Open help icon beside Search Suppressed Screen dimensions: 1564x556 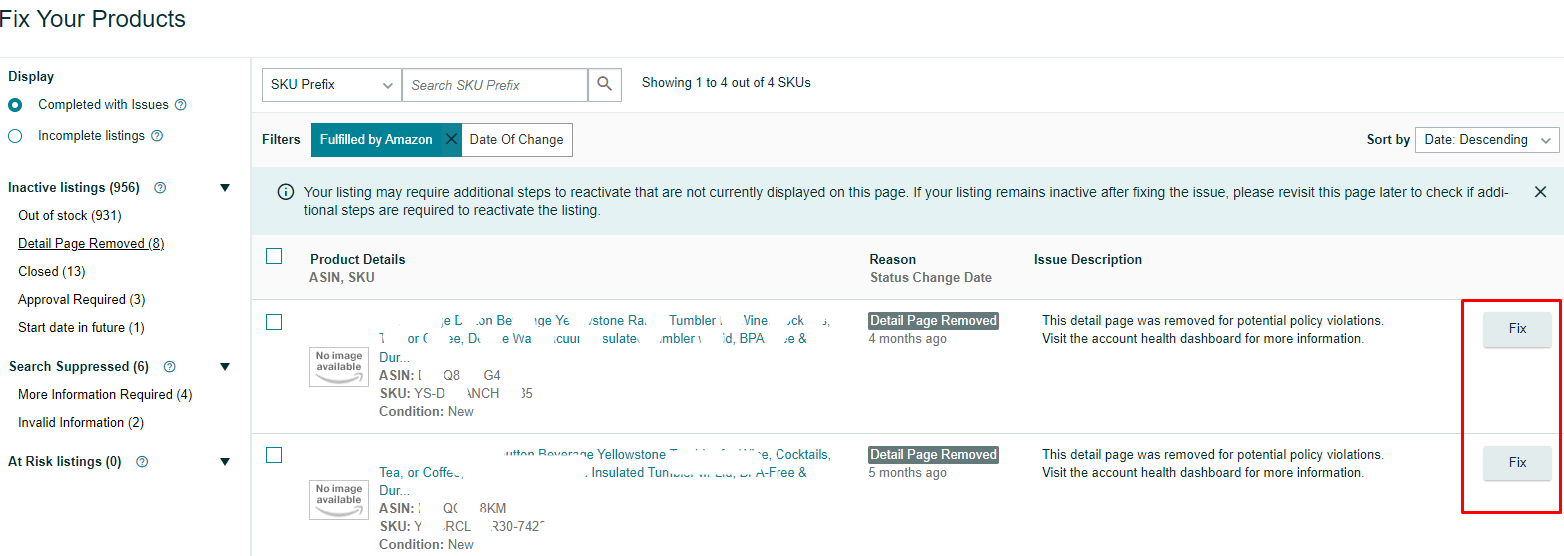169,367
